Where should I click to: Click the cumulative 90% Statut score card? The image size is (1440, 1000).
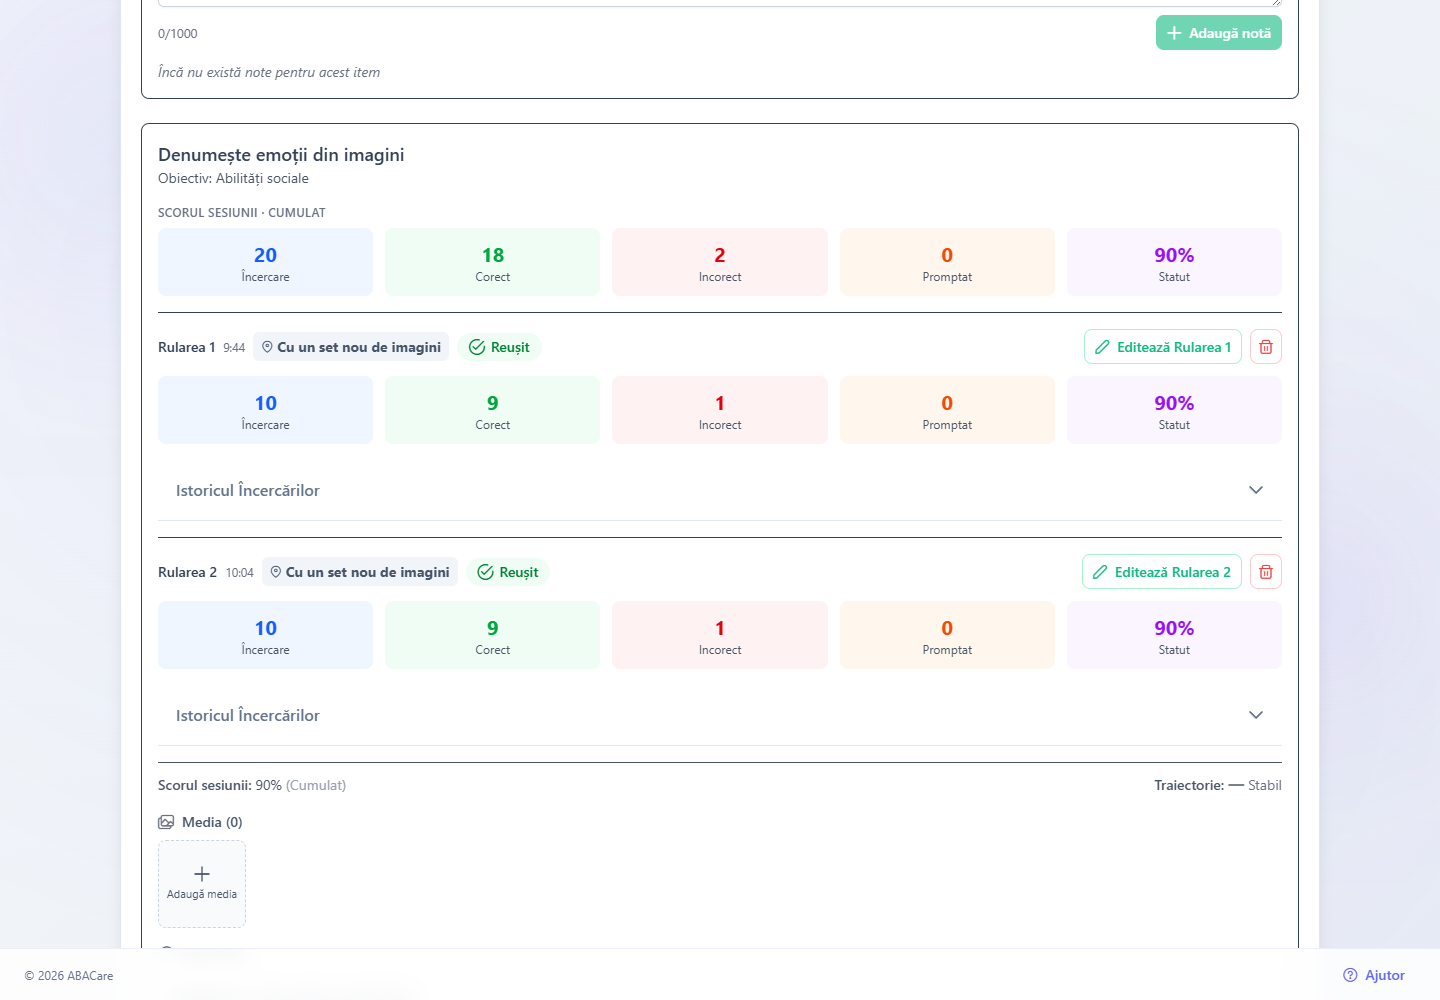(x=1174, y=262)
